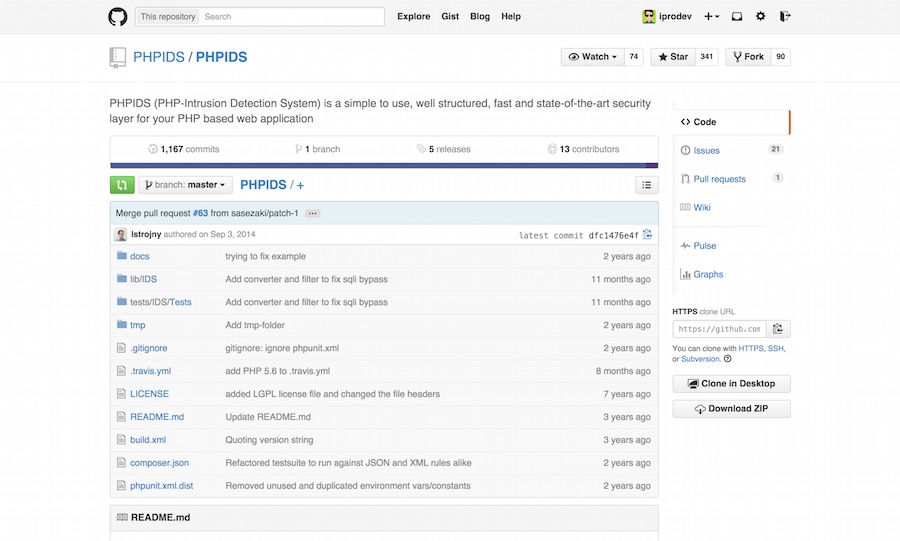
Task: Open pull request #63 link
Action: (x=200, y=213)
